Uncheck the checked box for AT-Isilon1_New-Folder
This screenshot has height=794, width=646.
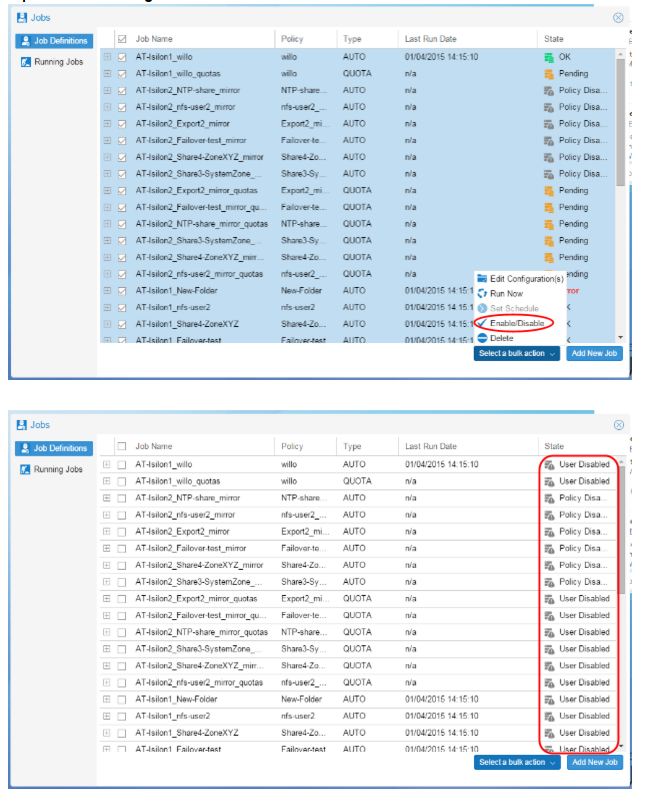tap(122, 291)
